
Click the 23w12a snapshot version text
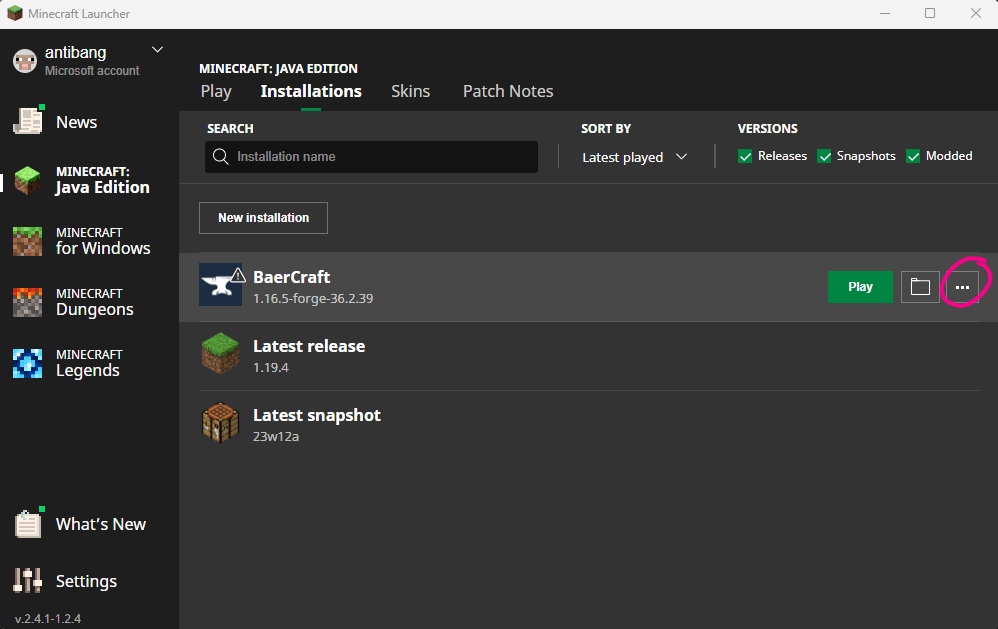(x=276, y=437)
